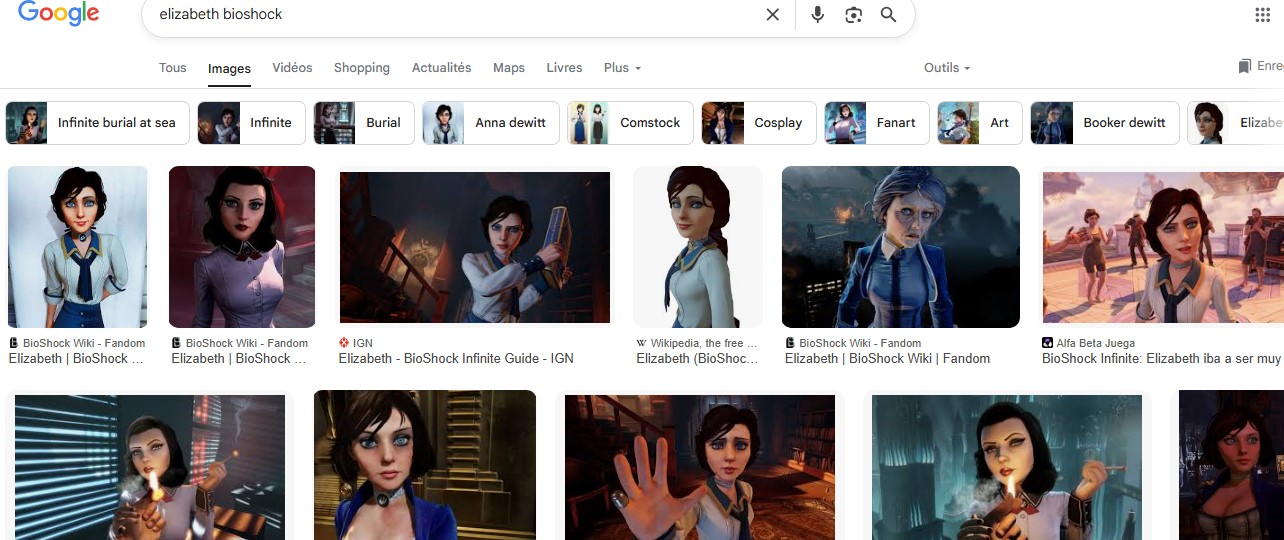Open the Livres tab
The image size is (1284, 540).
coord(564,68)
